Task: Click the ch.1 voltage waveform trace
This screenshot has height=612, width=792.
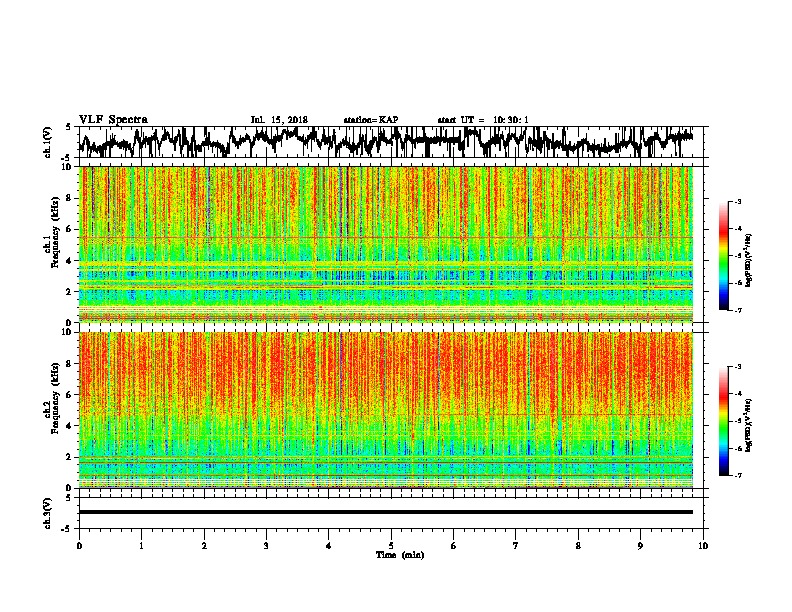Action: (x=386, y=142)
